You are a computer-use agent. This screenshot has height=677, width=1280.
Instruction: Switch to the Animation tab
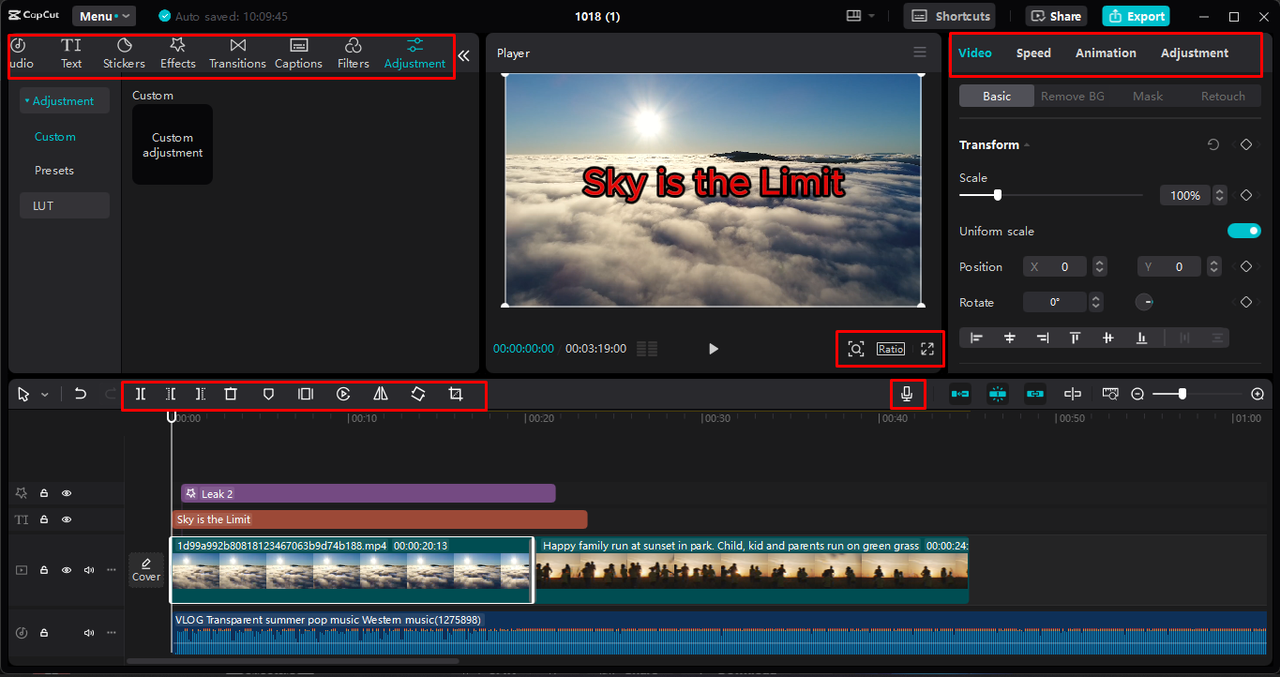pyautogui.click(x=1105, y=53)
